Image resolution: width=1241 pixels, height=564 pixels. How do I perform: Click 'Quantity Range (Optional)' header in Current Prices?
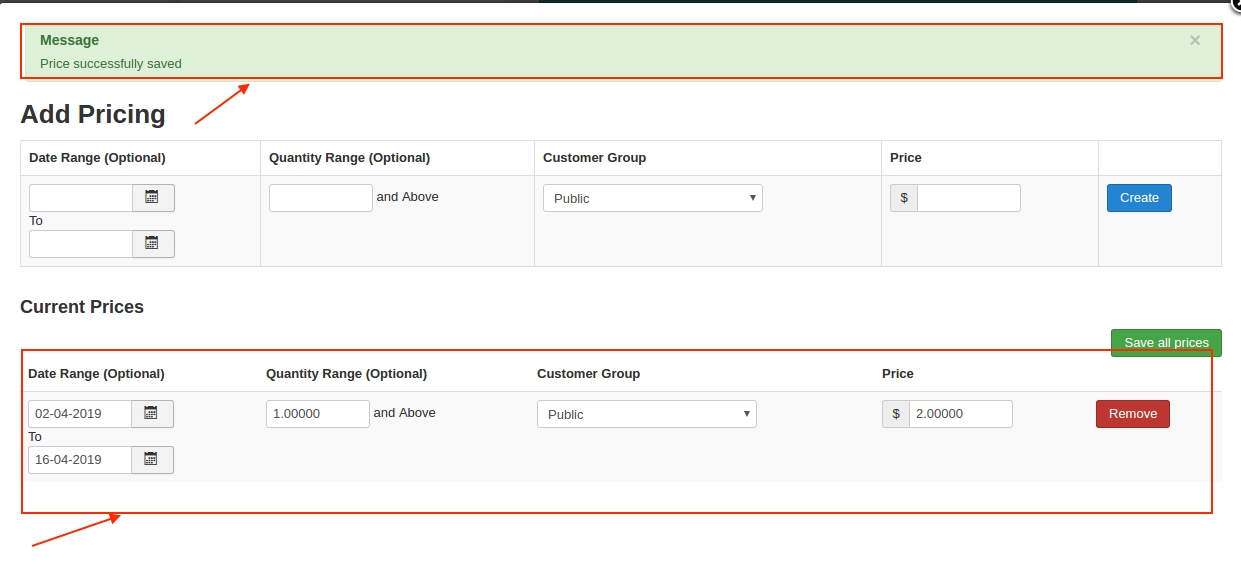click(x=346, y=374)
